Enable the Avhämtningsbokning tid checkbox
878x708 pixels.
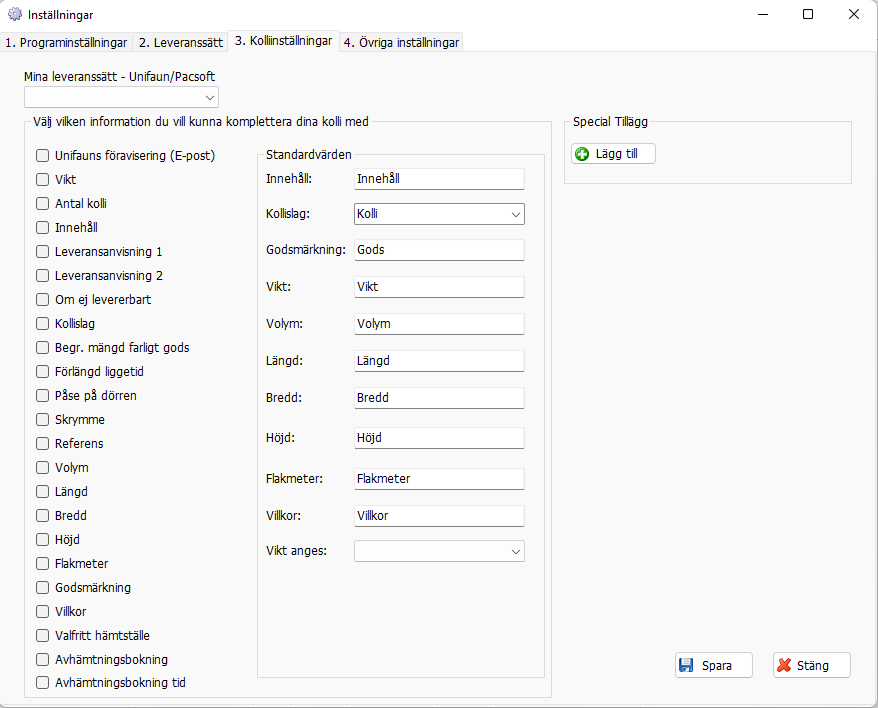click(x=43, y=684)
